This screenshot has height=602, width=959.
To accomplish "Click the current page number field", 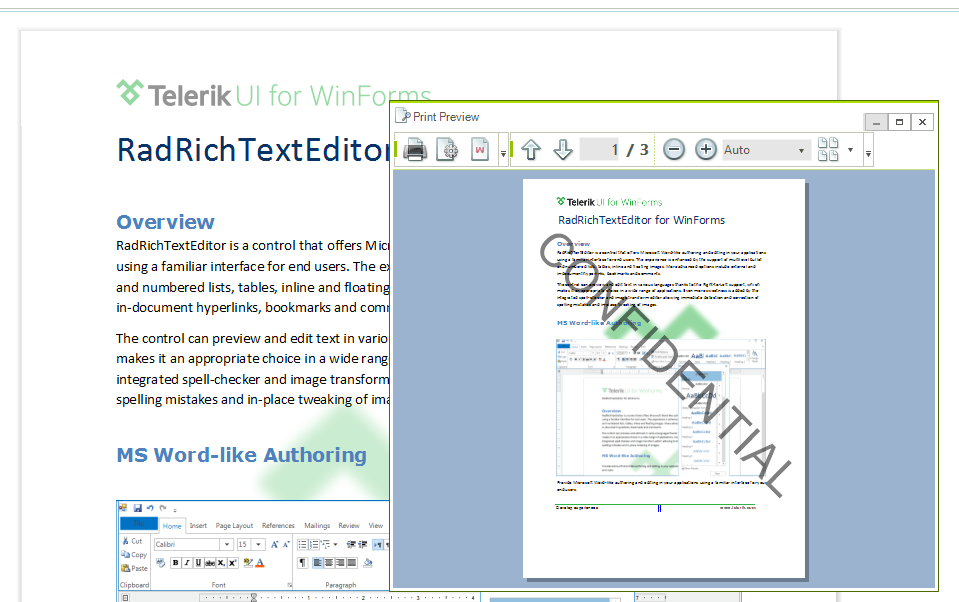I will [x=601, y=150].
